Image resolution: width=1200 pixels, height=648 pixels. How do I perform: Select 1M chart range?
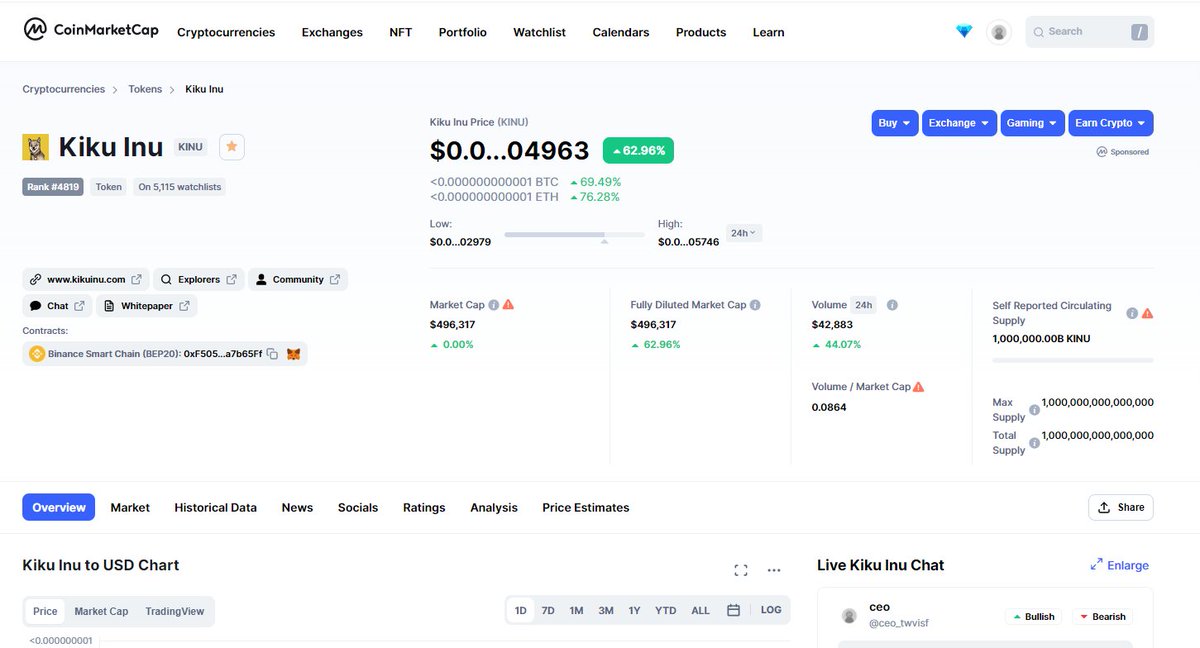point(577,610)
